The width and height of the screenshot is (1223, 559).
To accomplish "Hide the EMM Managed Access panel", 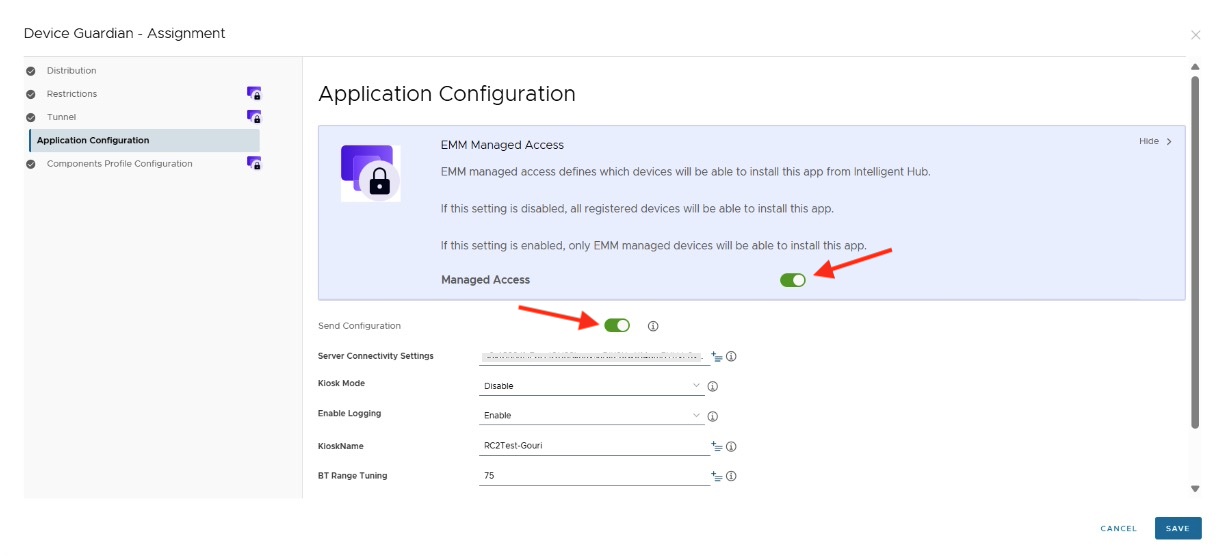I will 1155,141.
